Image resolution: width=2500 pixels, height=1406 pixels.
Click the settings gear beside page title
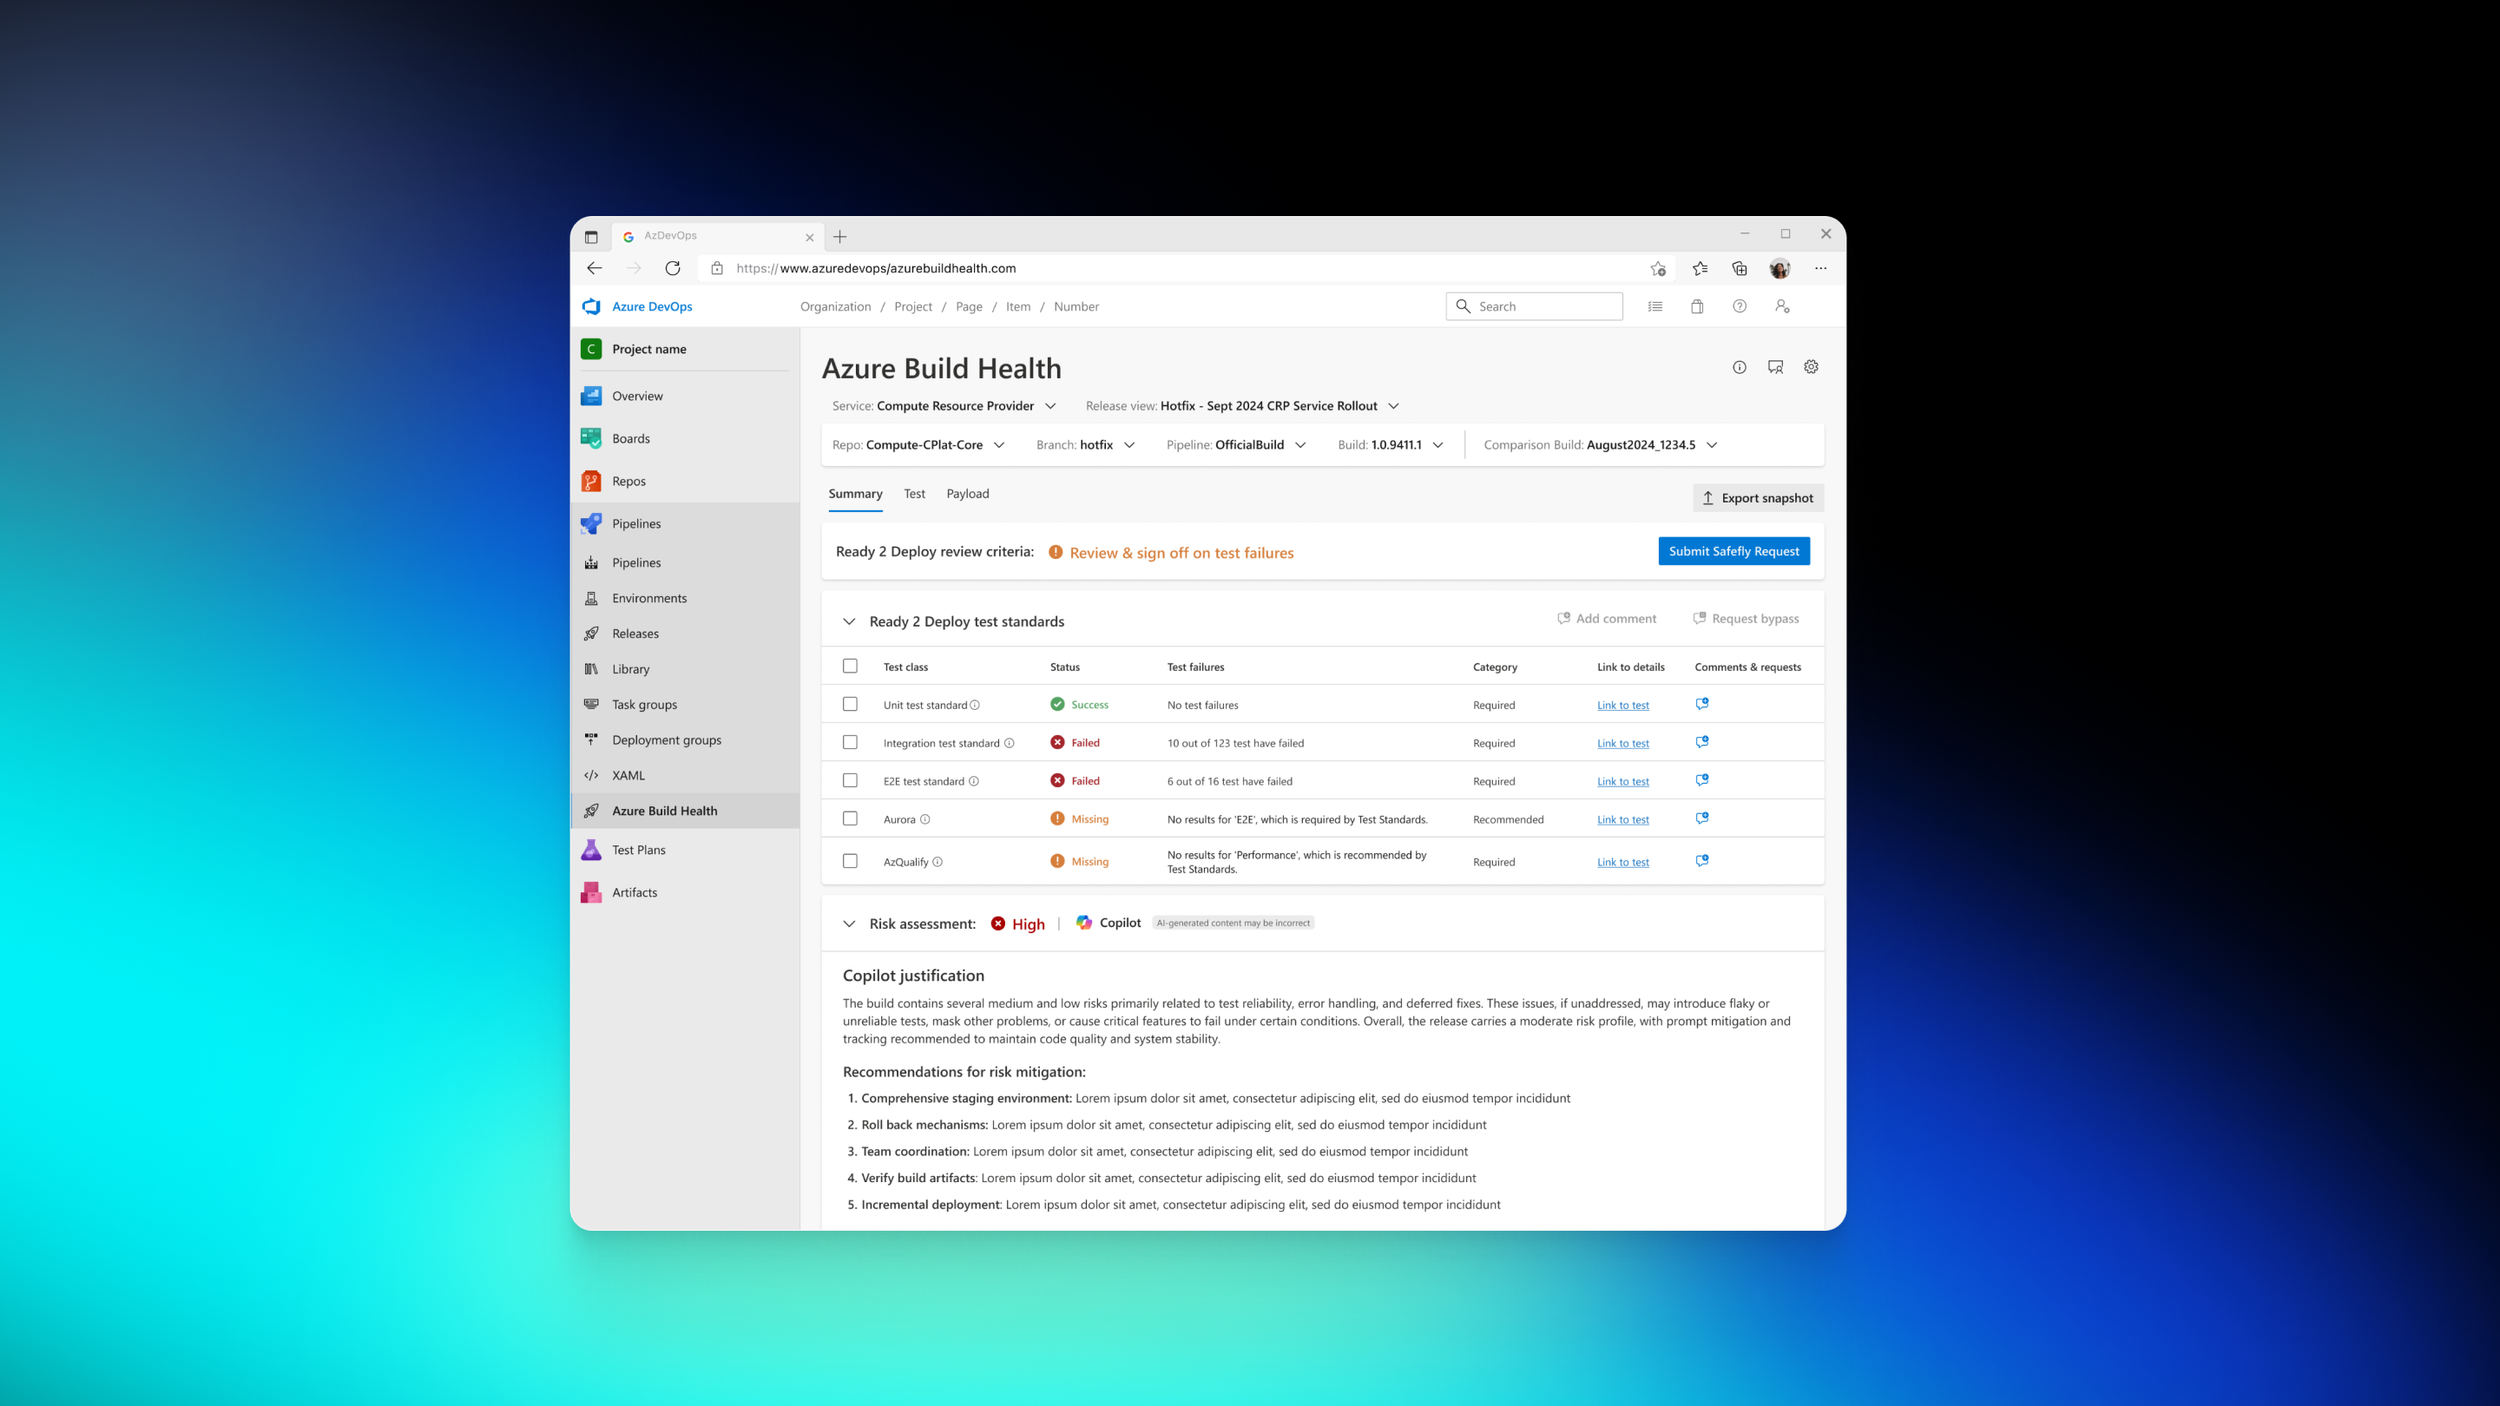tap(1811, 367)
